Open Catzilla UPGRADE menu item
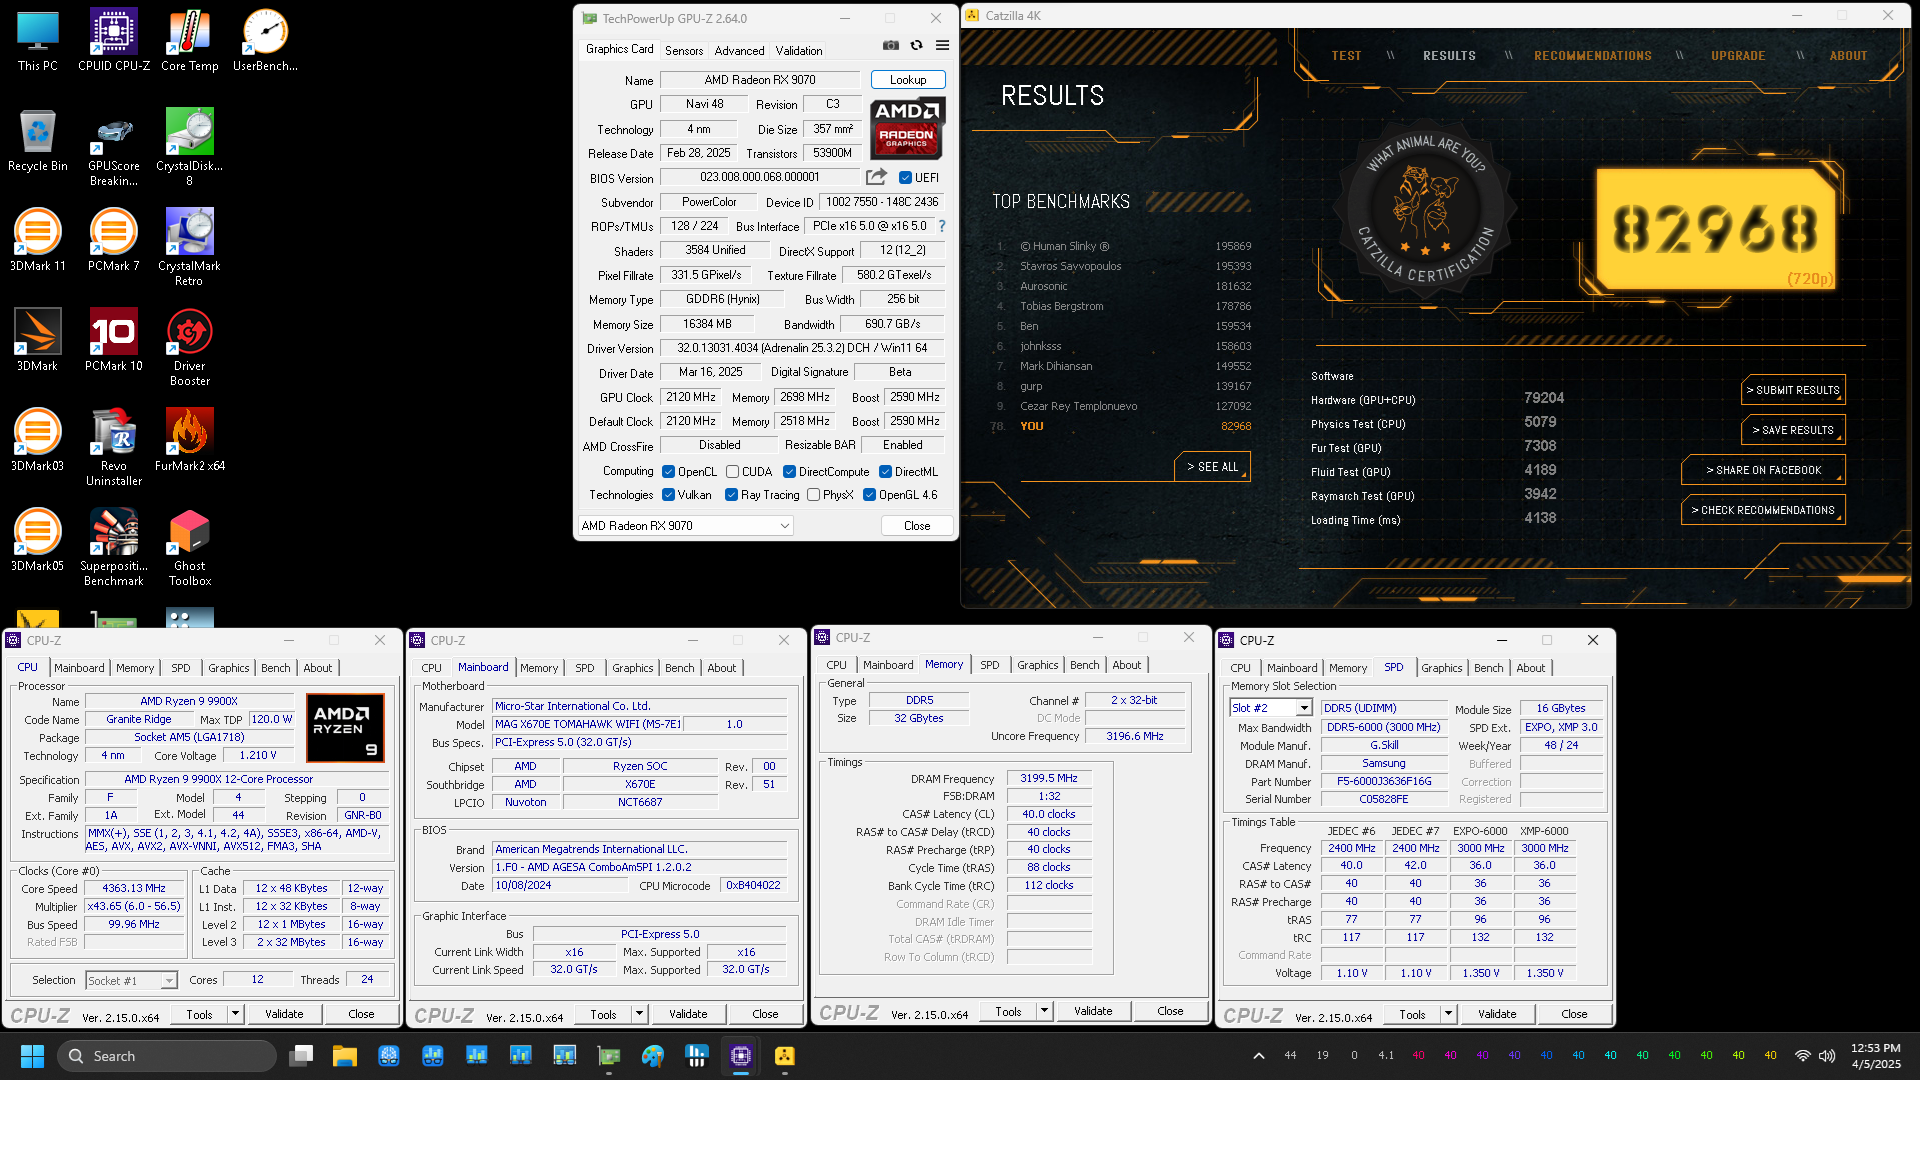Viewport: 1920px width, 1164px height. (1738, 56)
